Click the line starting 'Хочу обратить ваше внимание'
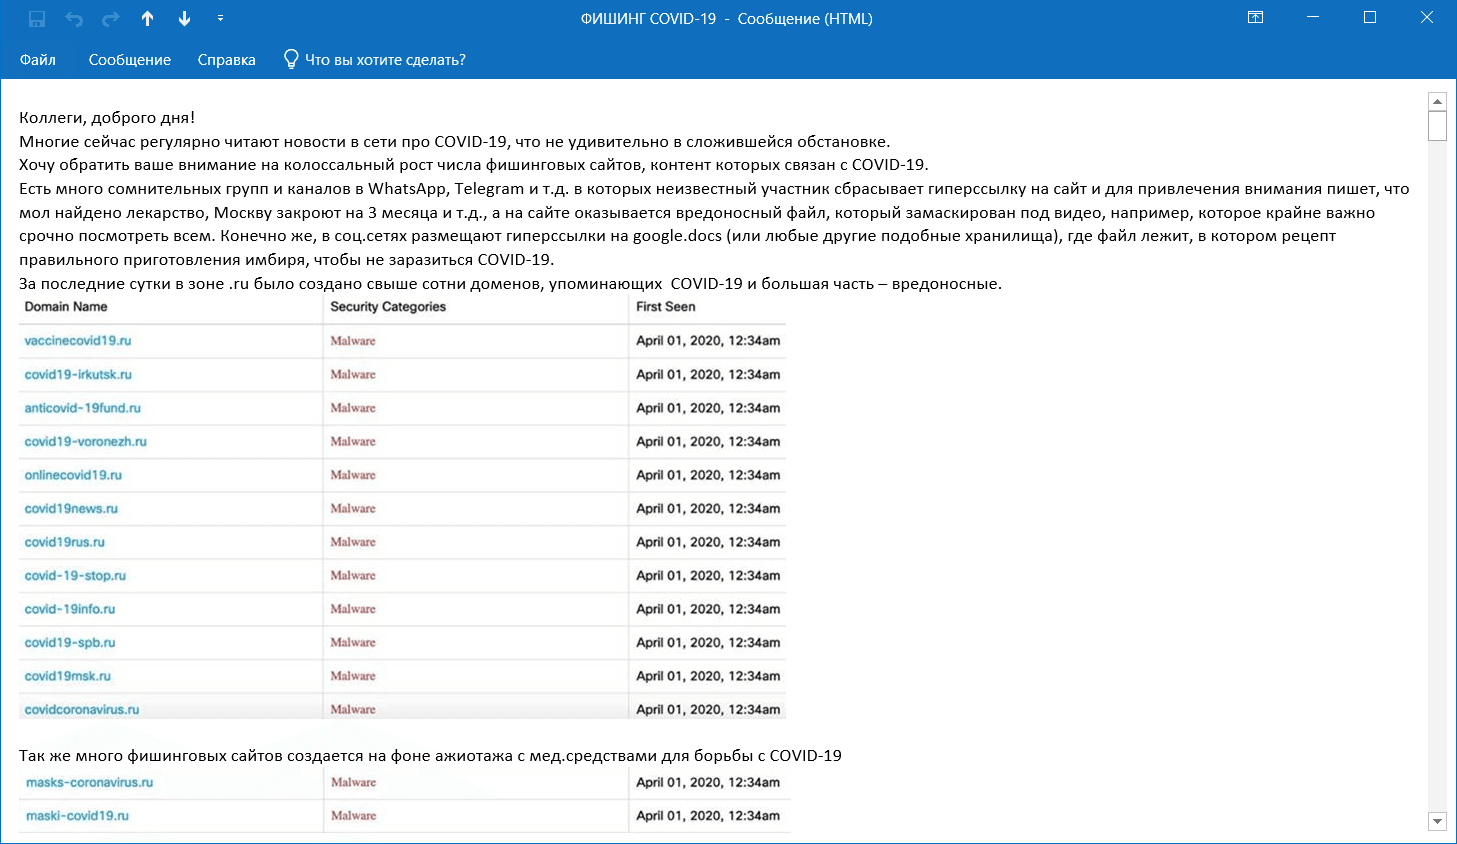The width and height of the screenshot is (1457, 844). click(x=474, y=165)
